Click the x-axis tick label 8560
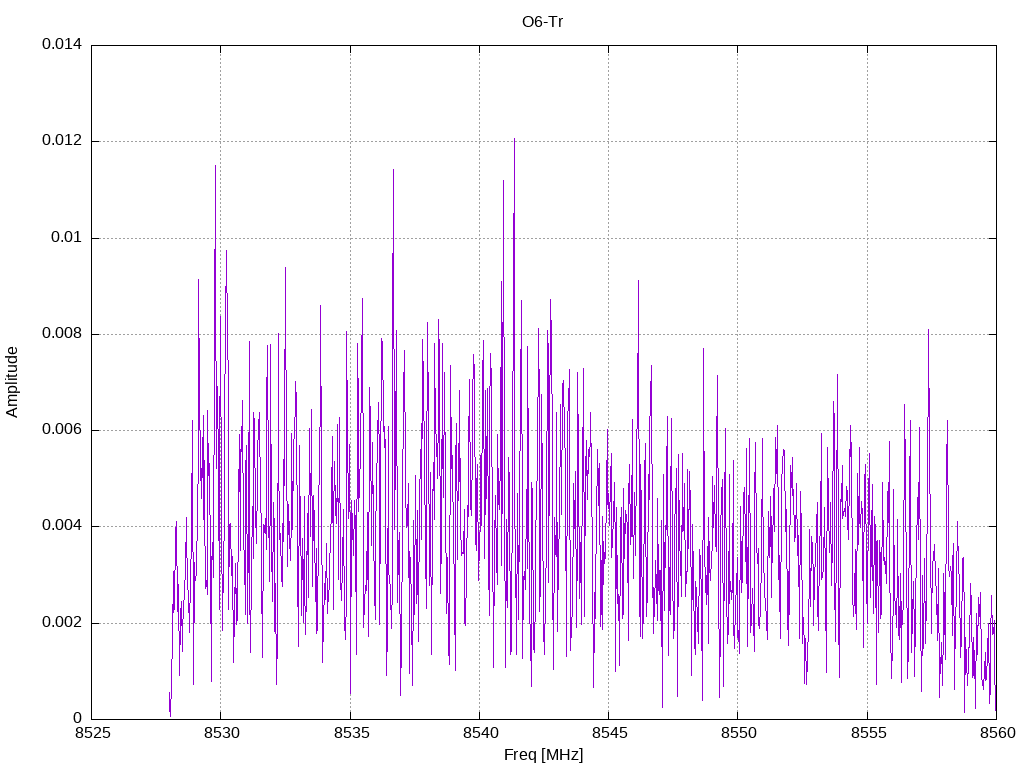This screenshot has width=1024, height=768. [997, 733]
